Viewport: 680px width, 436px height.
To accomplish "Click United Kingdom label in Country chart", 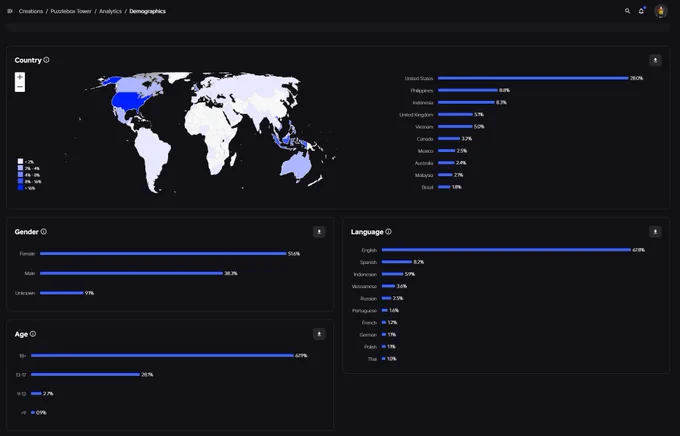I will [416, 115].
